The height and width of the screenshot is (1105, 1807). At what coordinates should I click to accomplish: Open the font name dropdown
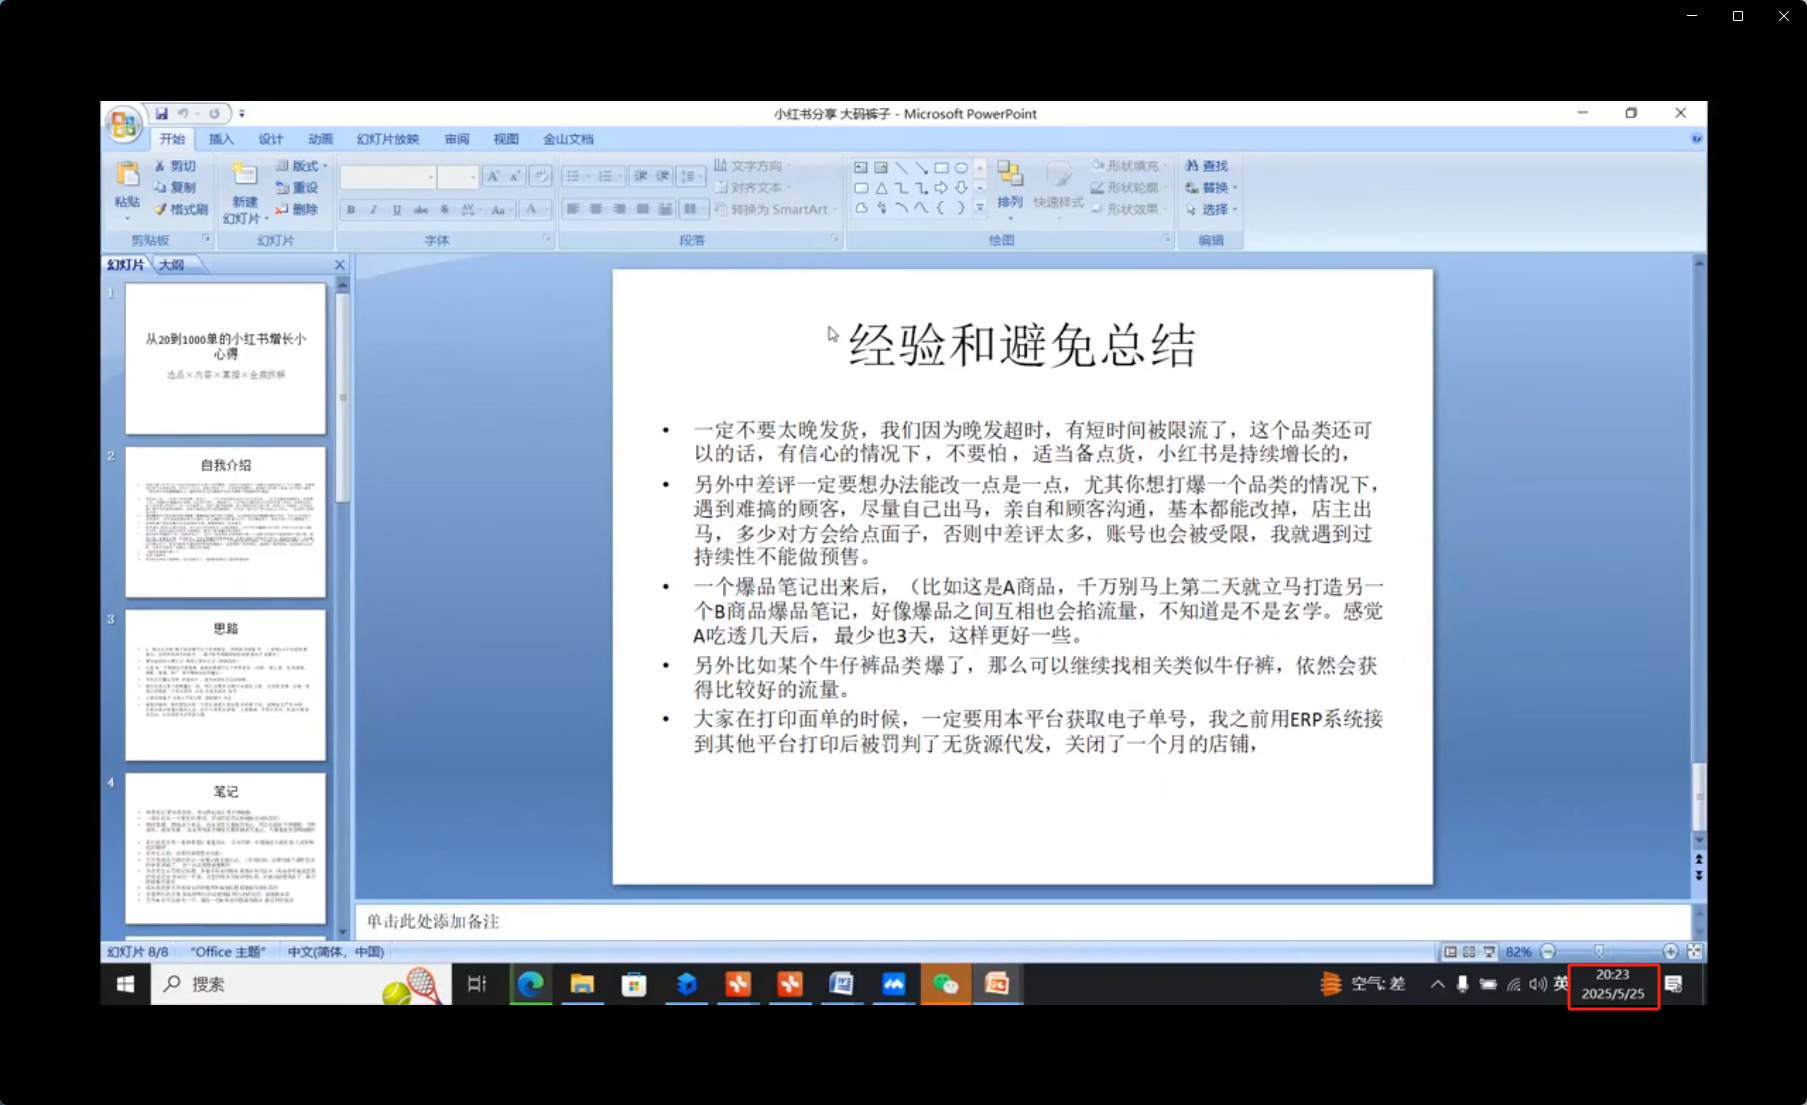click(431, 178)
